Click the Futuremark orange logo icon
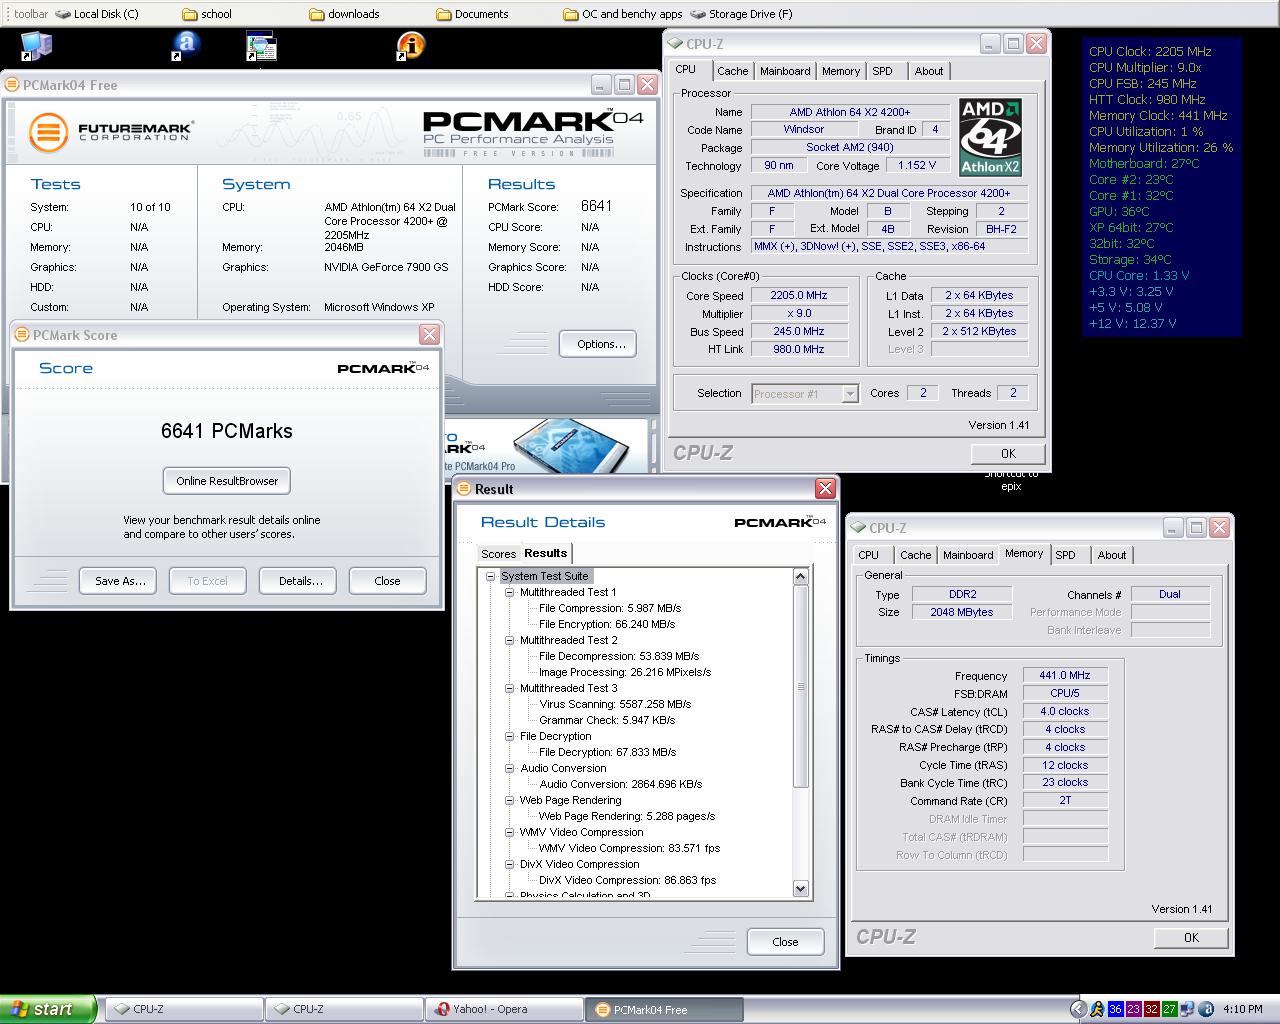This screenshot has width=1280, height=1024. click(48, 132)
